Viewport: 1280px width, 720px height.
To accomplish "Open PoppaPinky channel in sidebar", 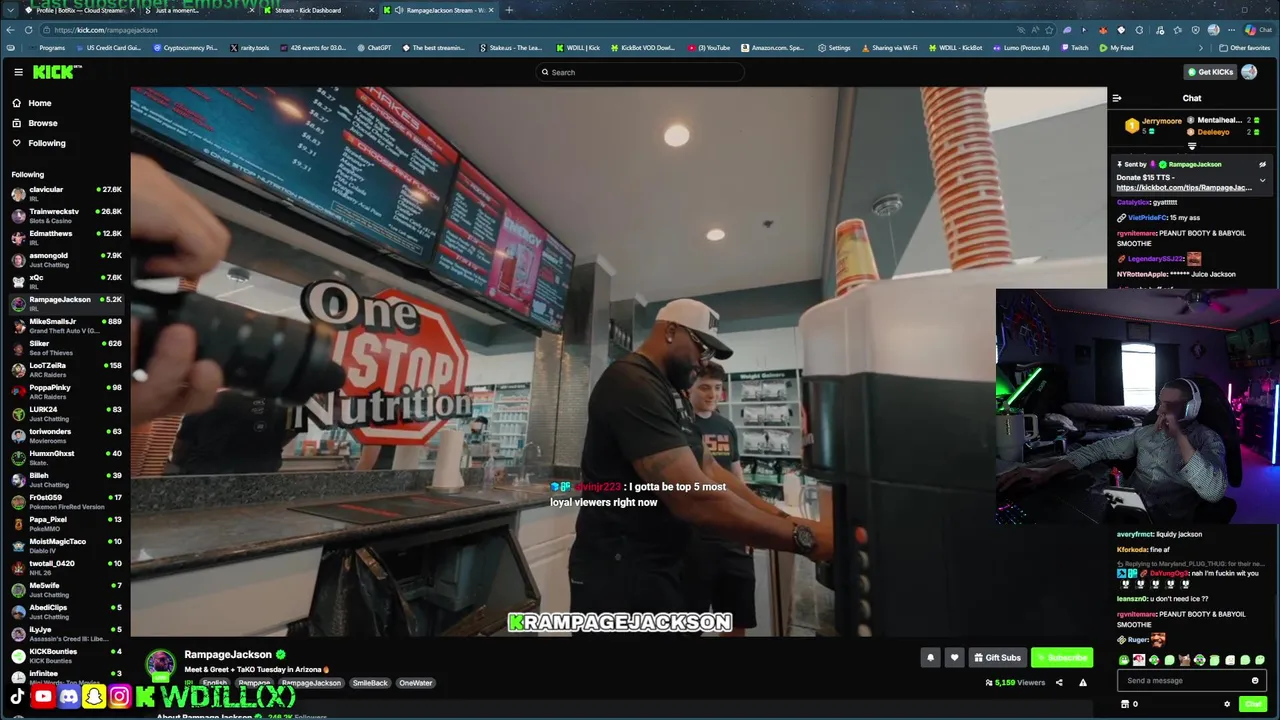I will pyautogui.click(x=65, y=392).
